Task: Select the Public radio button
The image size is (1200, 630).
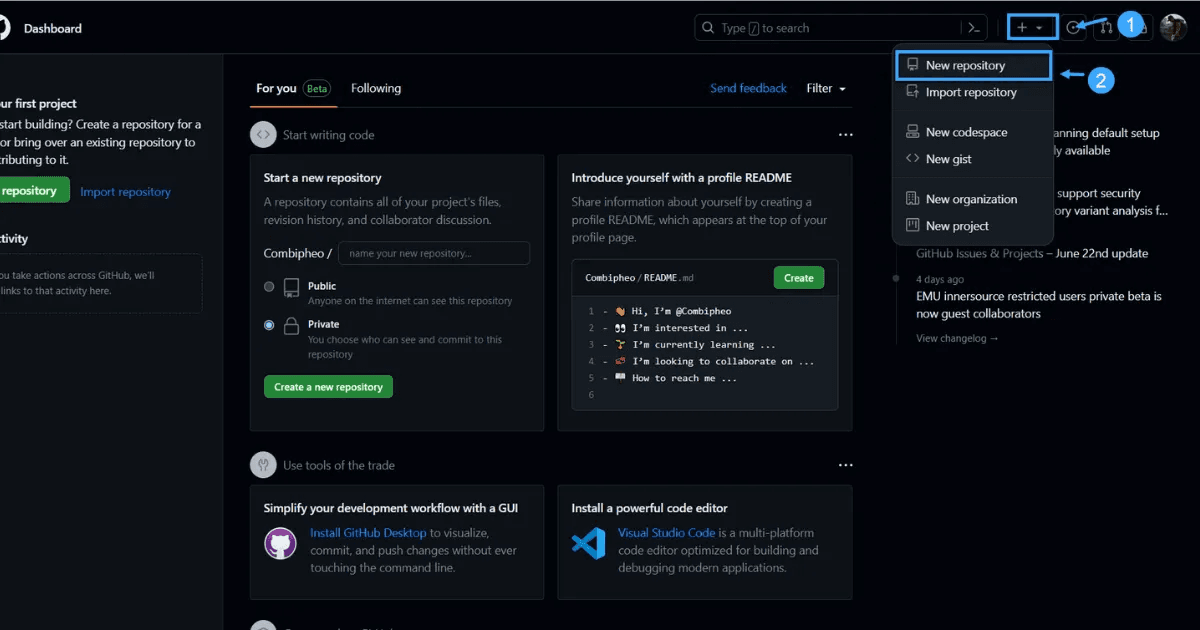Action: click(x=269, y=287)
